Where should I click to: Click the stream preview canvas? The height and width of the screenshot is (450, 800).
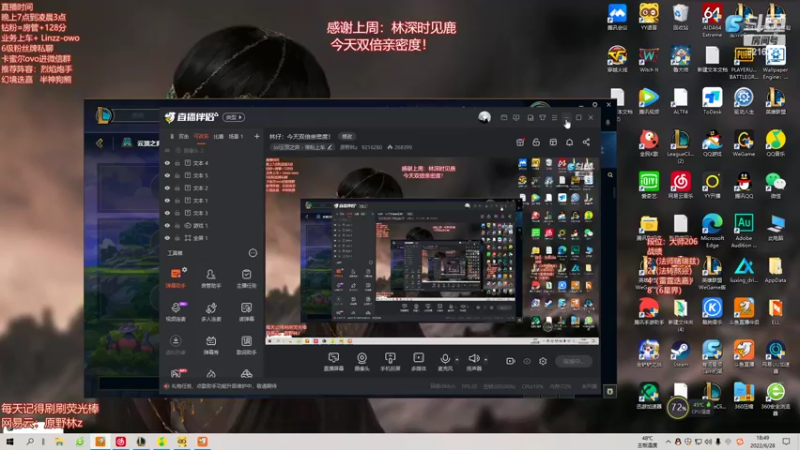432,250
